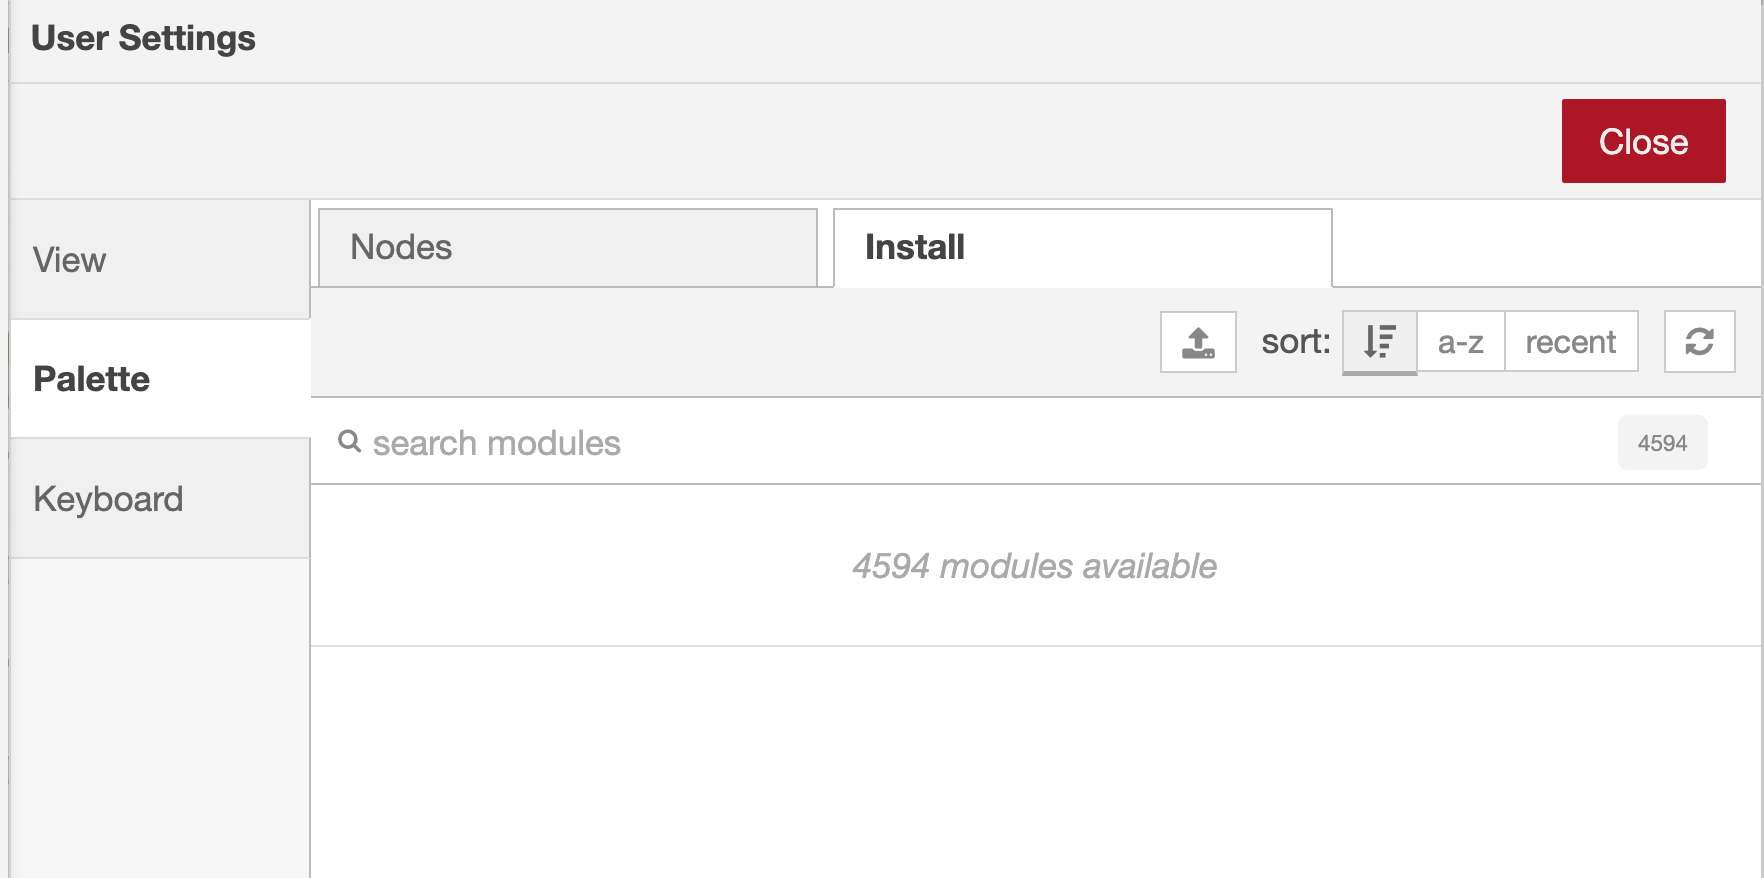This screenshot has width=1764, height=878.
Task: Sort modules by recent
Action: pyautogui.click(x=1571, y=342)
